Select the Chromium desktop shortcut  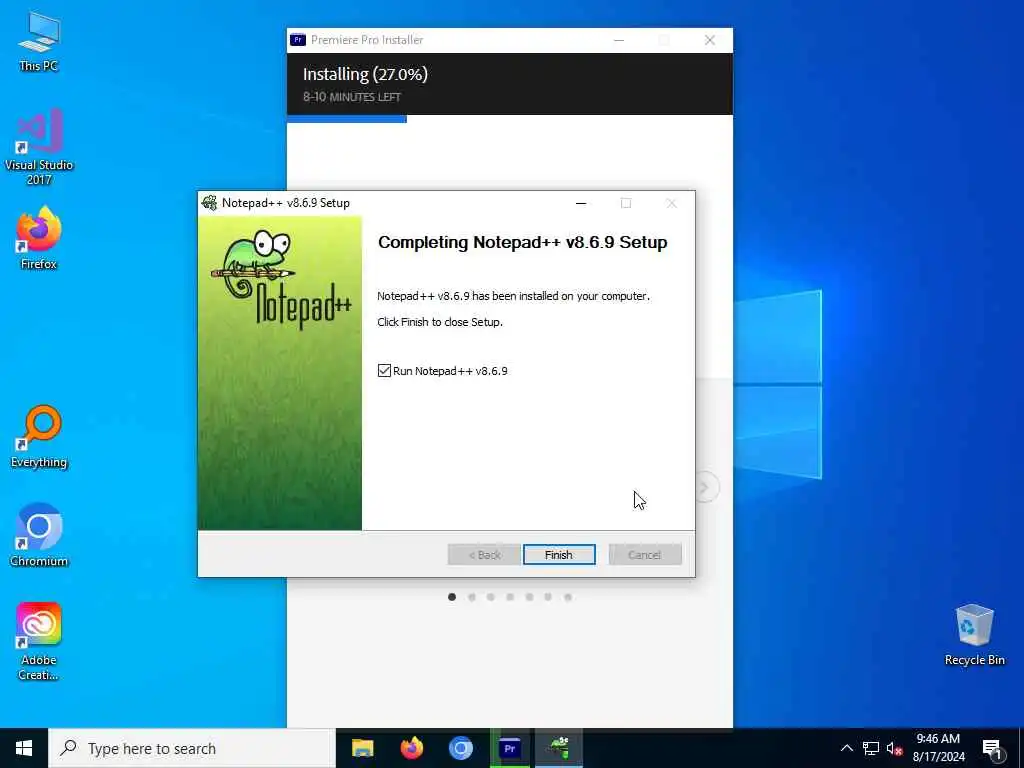pyautogui.click(x=39, y=536)
